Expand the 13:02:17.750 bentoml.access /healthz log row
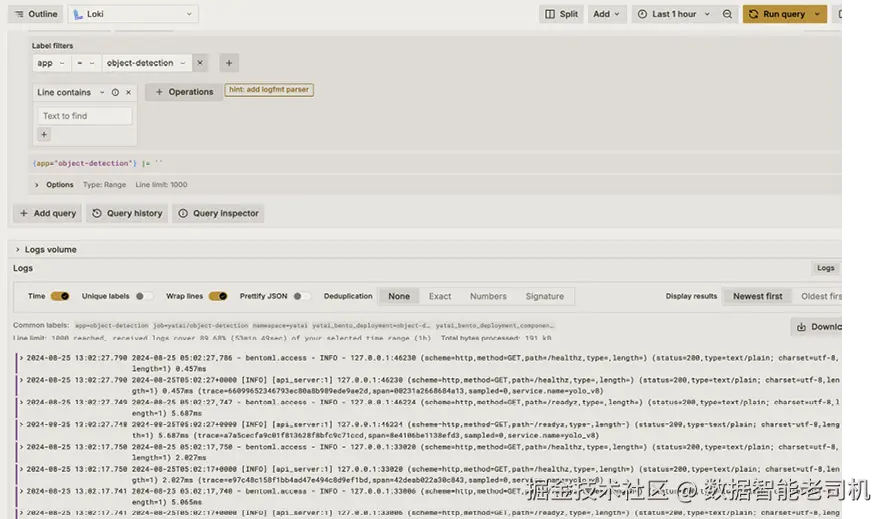The image size is (887, 519). [428, 452]
